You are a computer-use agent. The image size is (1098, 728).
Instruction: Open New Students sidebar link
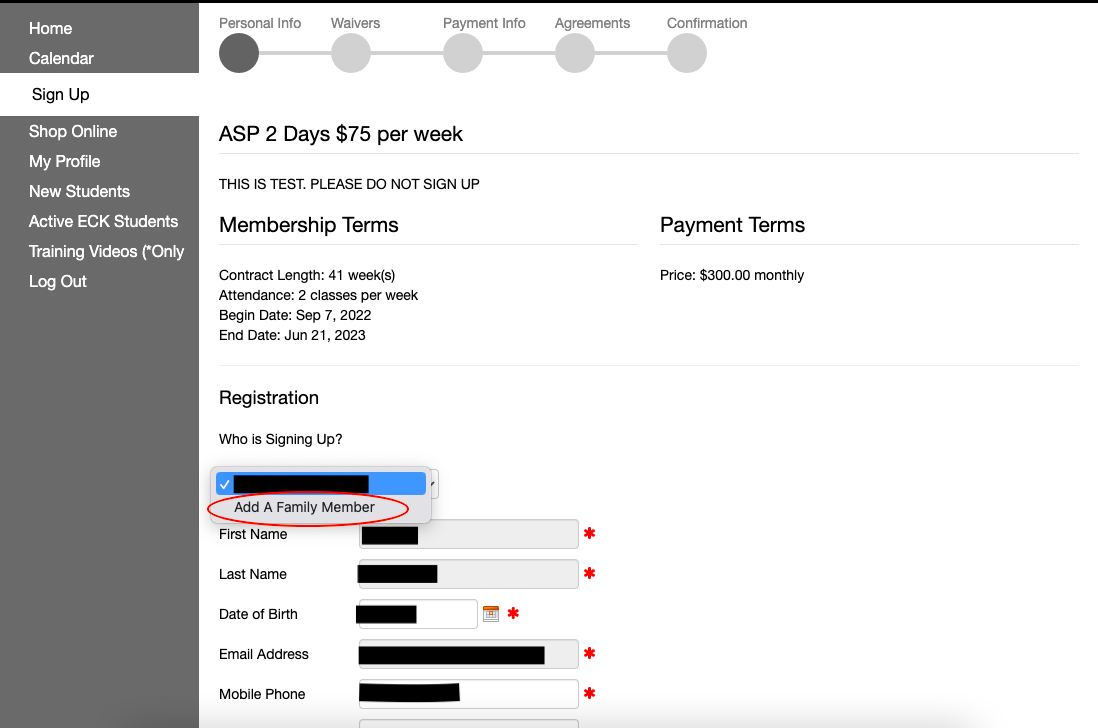(x=79, y=192)
